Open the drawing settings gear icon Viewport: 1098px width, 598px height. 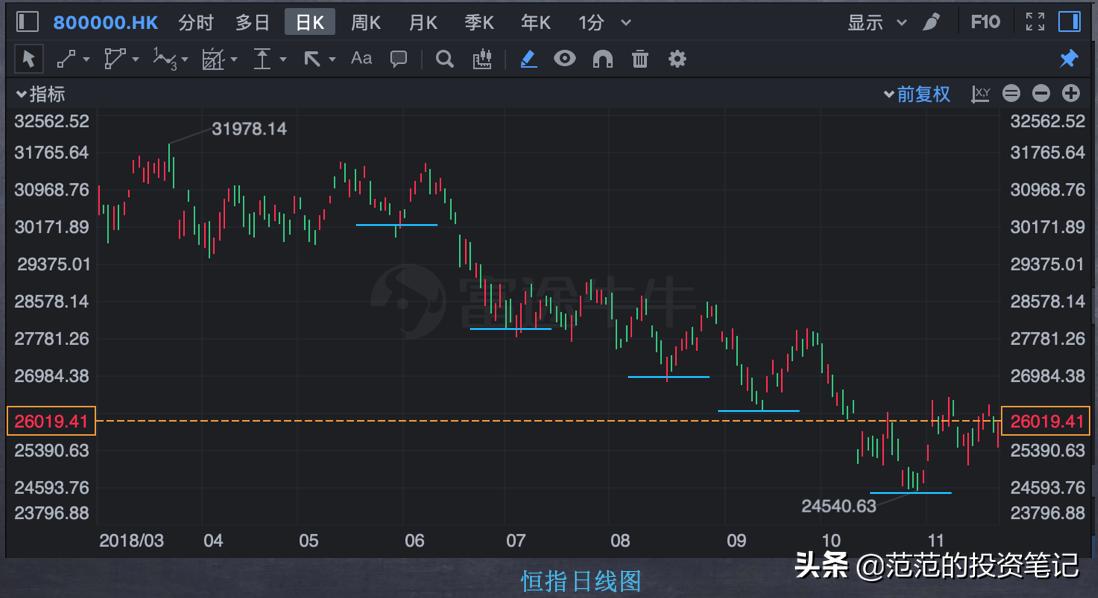click(677, 59)
